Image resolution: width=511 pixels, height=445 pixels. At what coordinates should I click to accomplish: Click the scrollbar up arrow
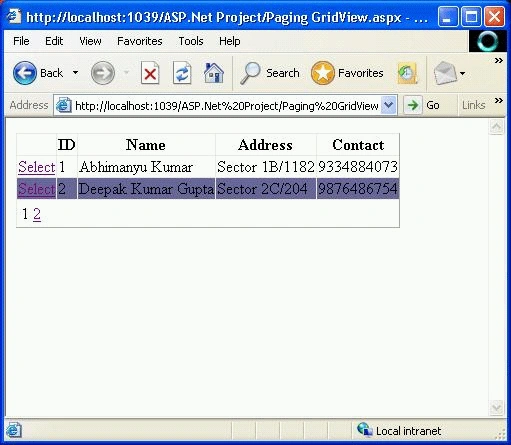pyautogui.click(x=496, y=127)
